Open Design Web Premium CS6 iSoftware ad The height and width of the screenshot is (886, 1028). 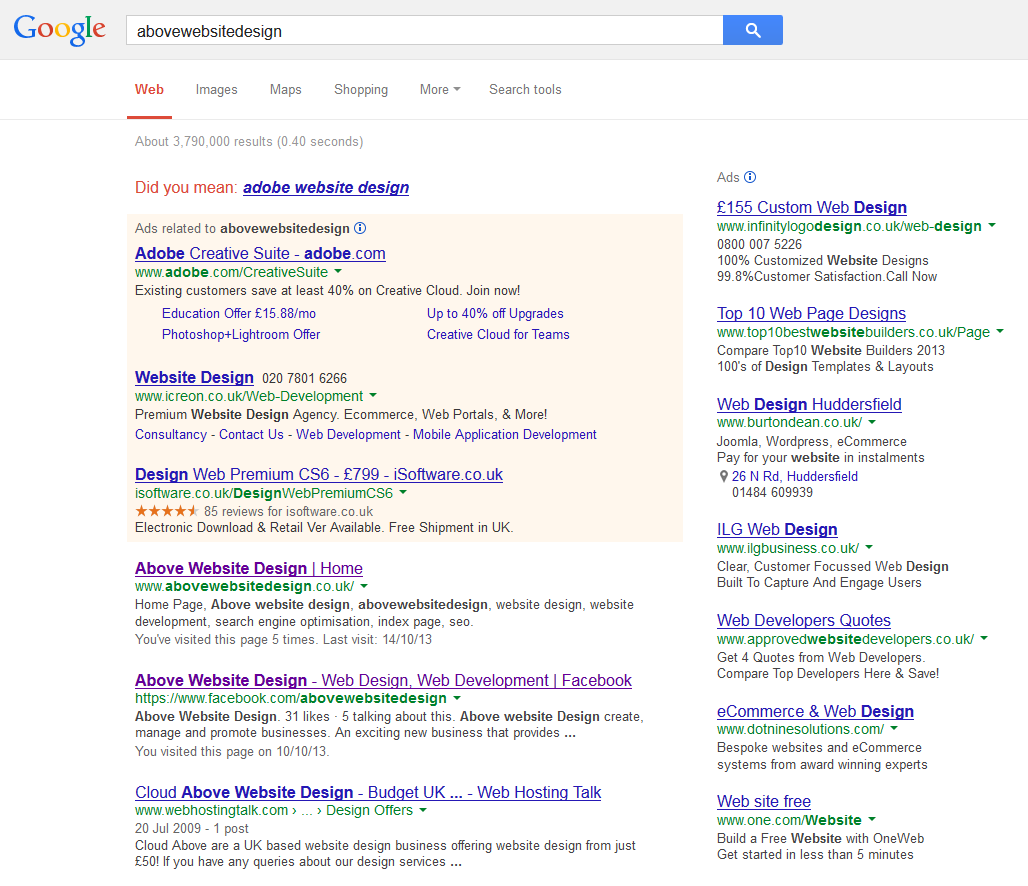click(x=319, y=475)
